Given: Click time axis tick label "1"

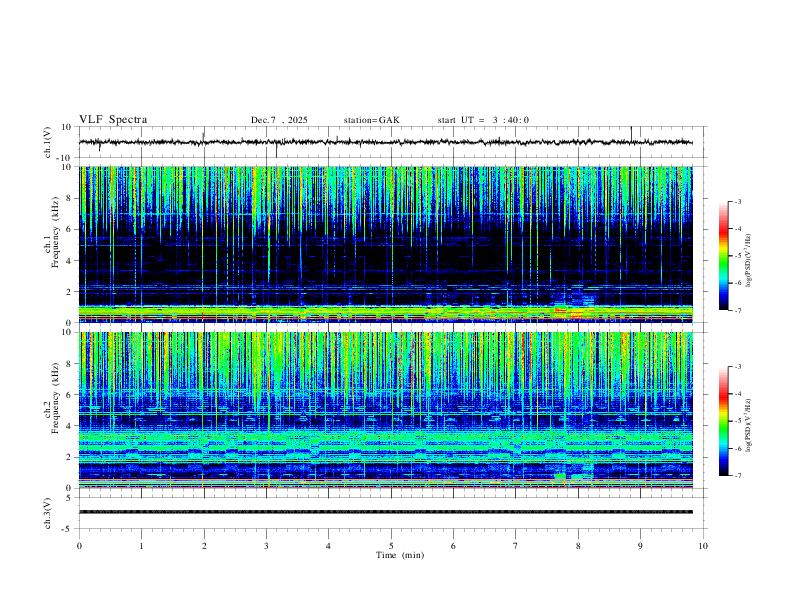Looking at the screenshot, I should (141, 546).
